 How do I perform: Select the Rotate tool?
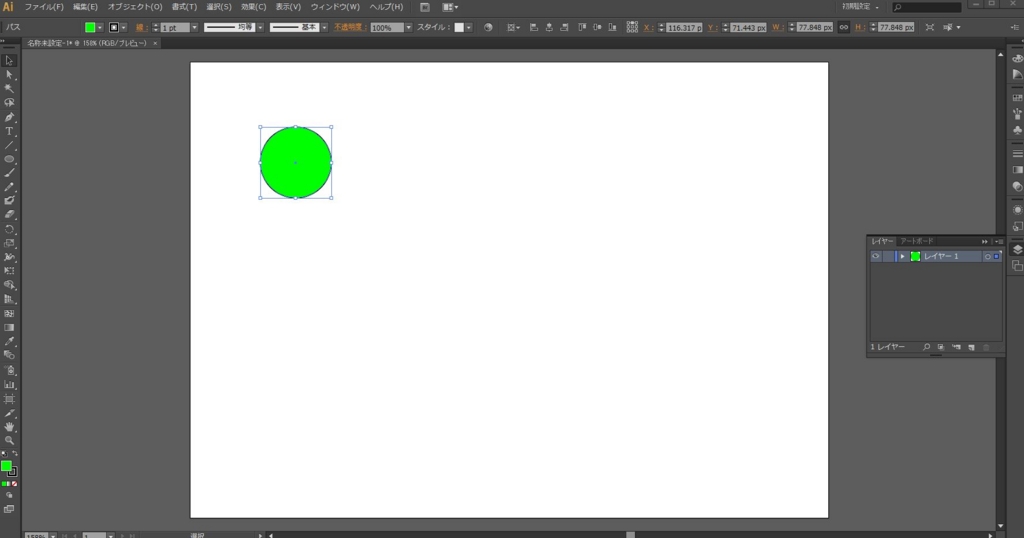pos(9,229)
